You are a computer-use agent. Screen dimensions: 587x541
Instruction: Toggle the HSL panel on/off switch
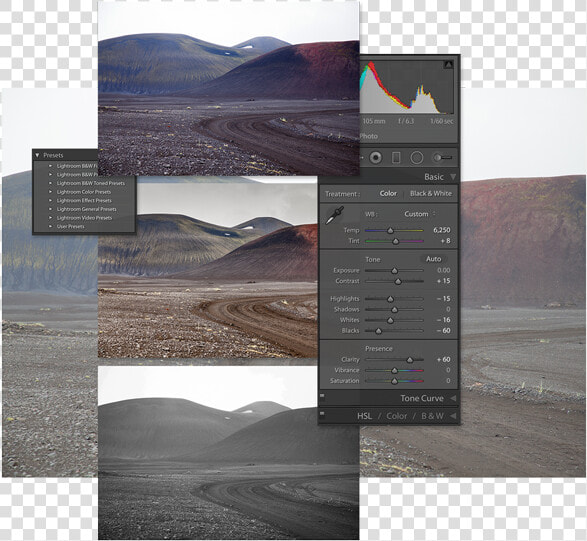tap(322, 413)
